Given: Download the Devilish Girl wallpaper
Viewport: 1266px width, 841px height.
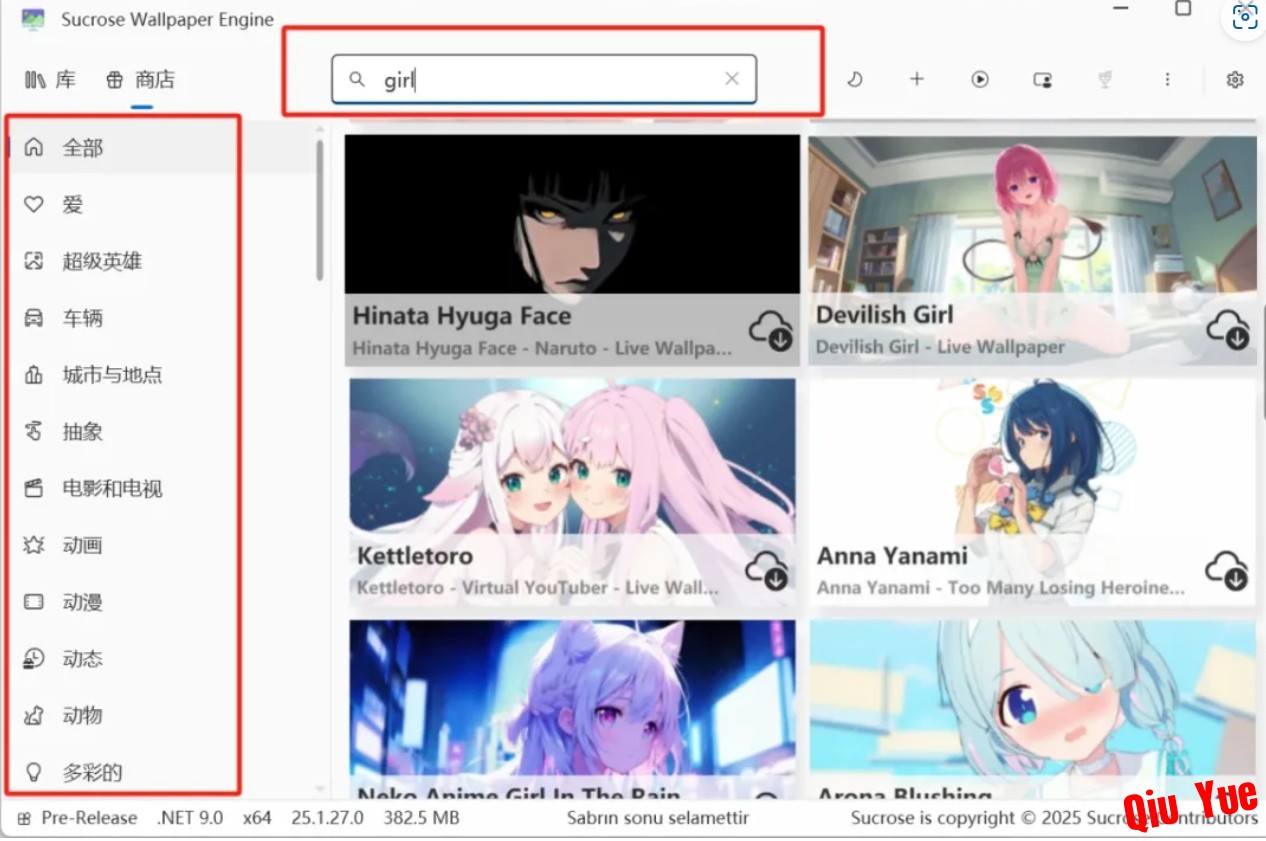Looking at the screenshot, I should coord(1227,329).
